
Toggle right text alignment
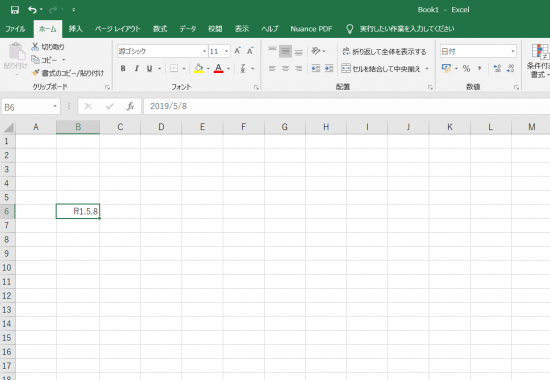point(299,68)
